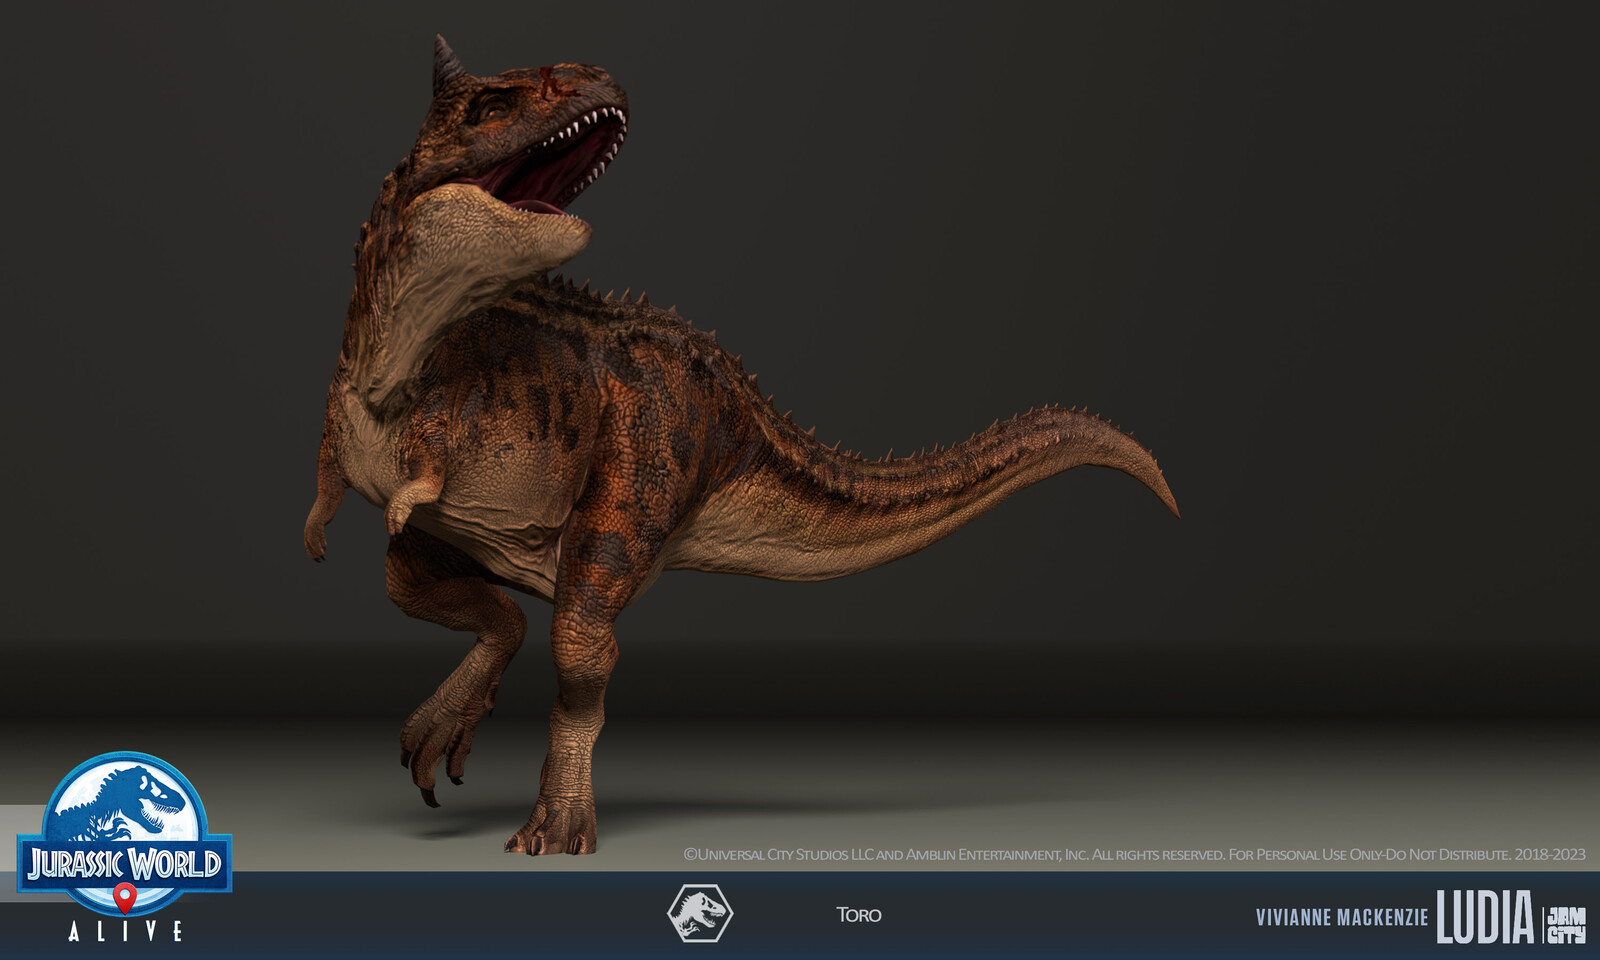Click the 'Vivianne Mackenzie' artist credit
The width and height of the screenshot is (1600, 960).
click(x=1342, y=918)
